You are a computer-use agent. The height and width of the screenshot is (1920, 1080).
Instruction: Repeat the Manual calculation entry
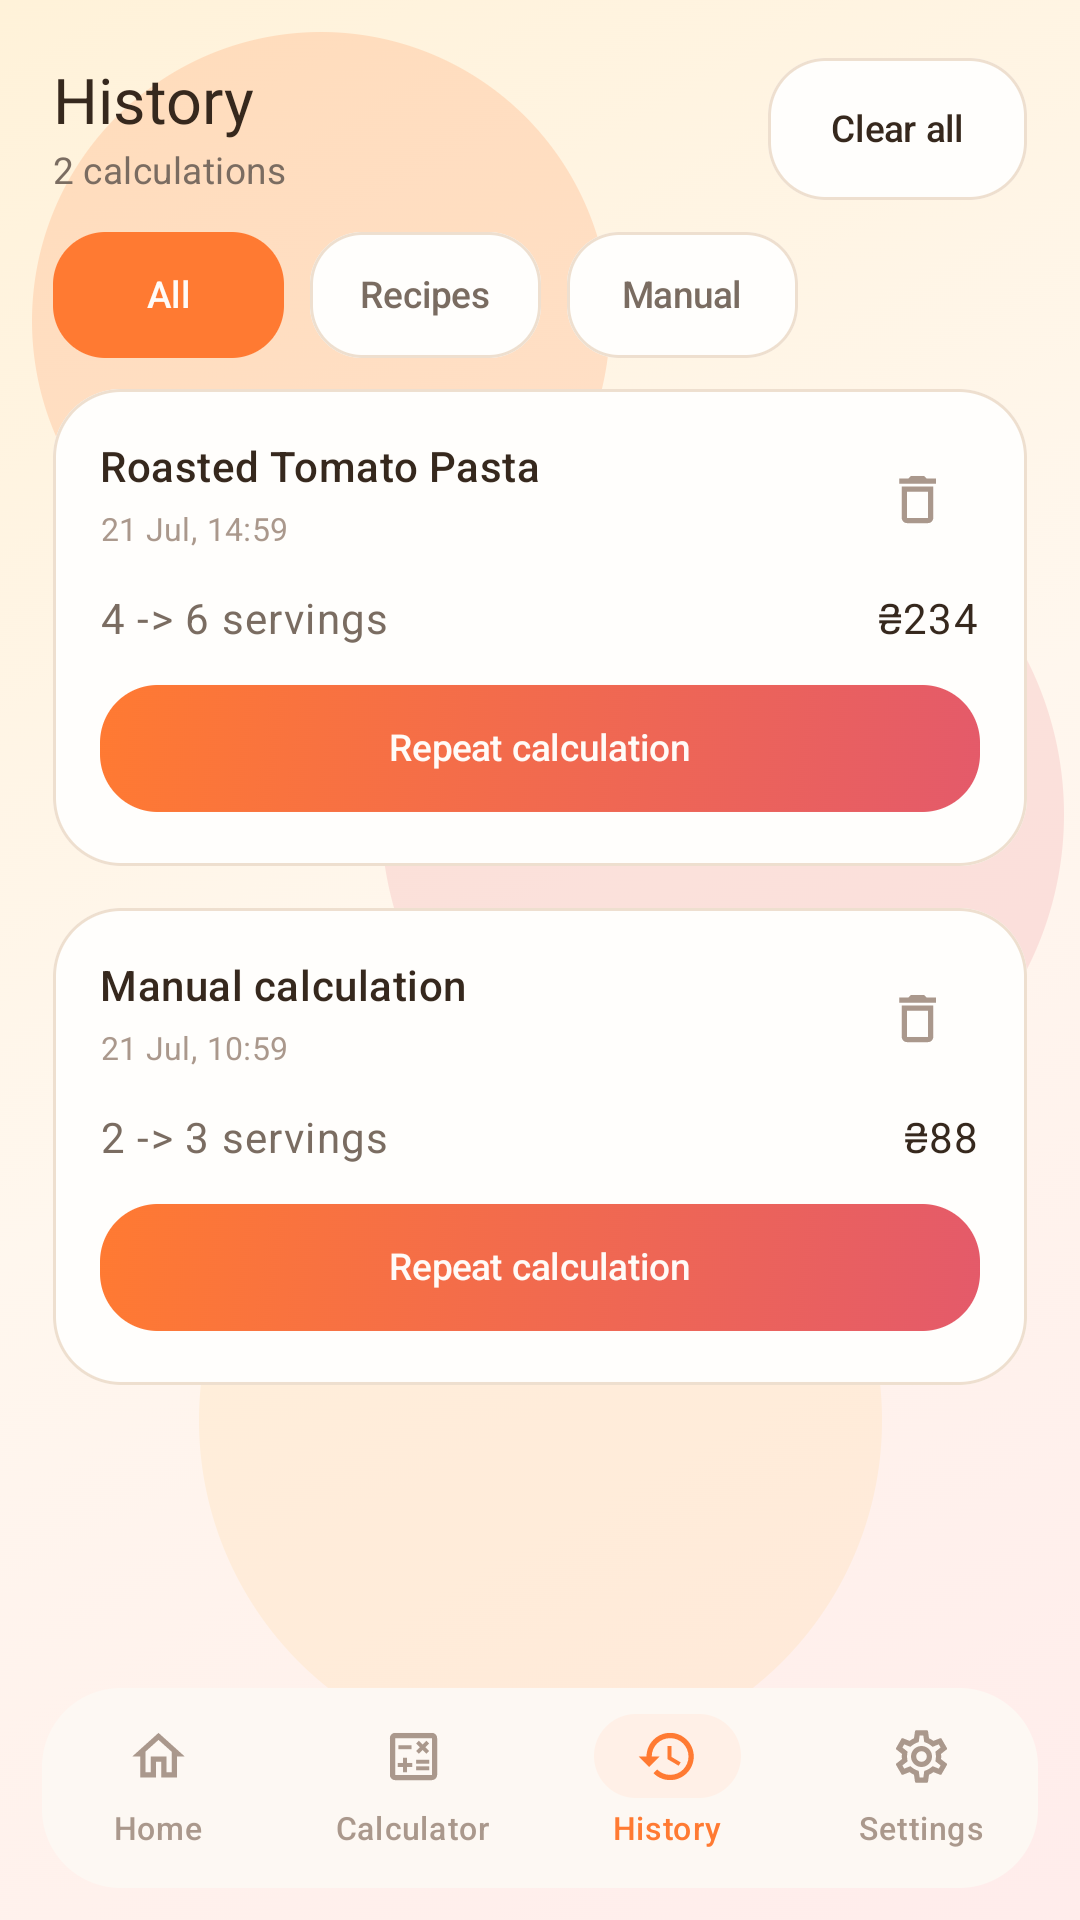click(x=540, y=1267)
